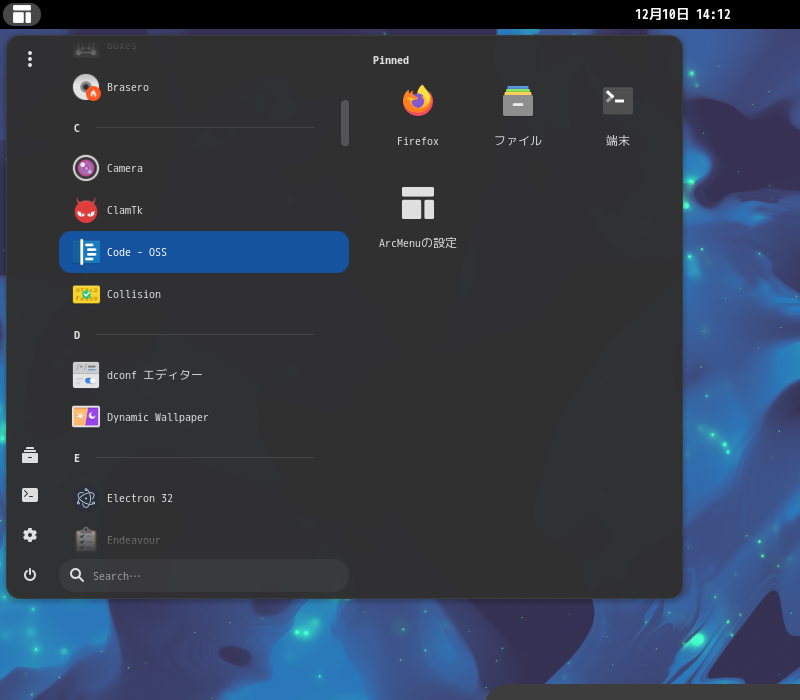800x700 pixels.
Task: Focus the Search… input field
Action: tap(204, 576)
